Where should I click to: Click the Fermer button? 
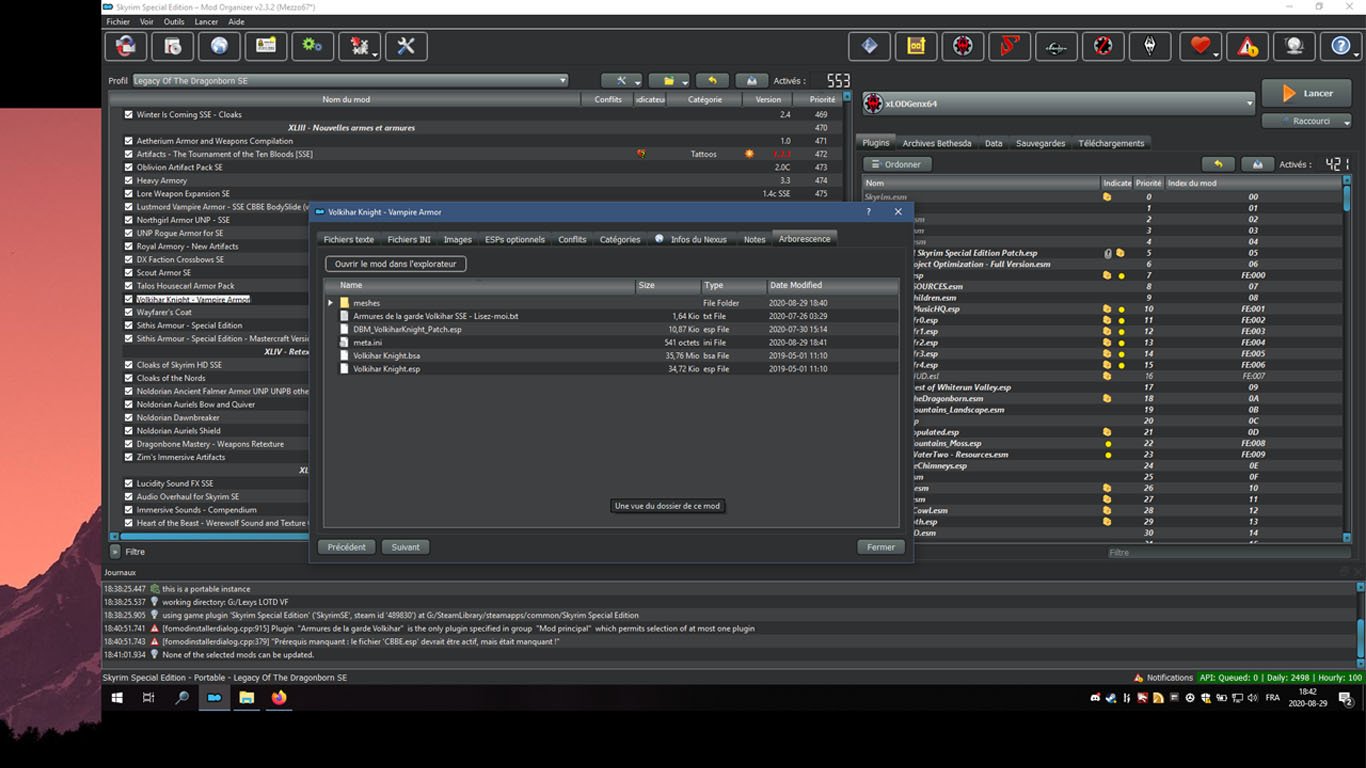tap(880, 547)
